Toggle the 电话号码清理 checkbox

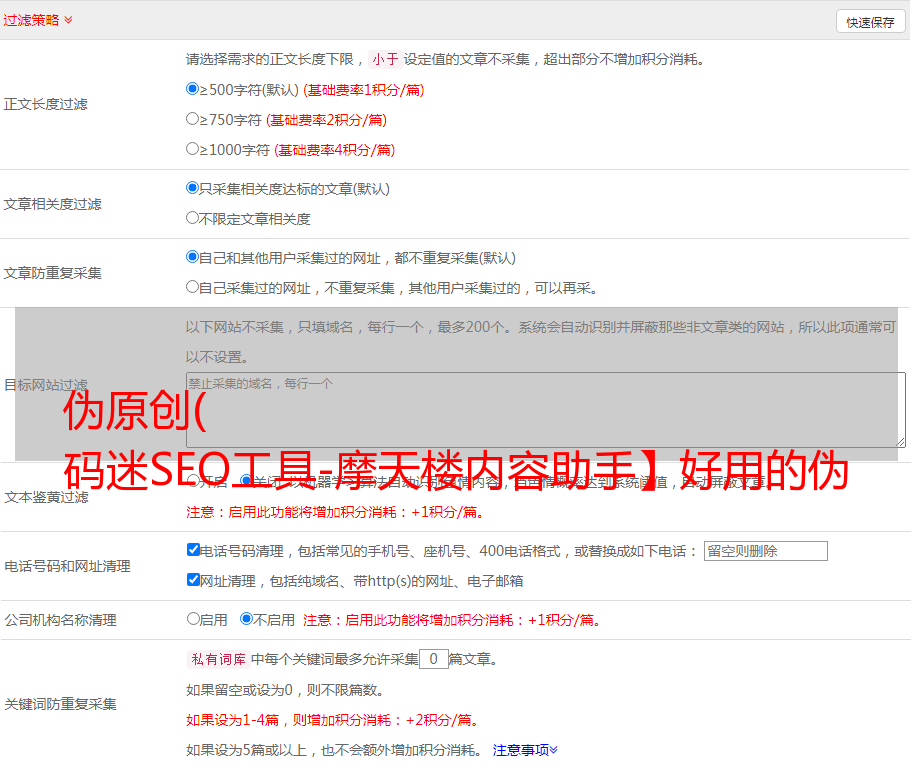coord(193,550)
